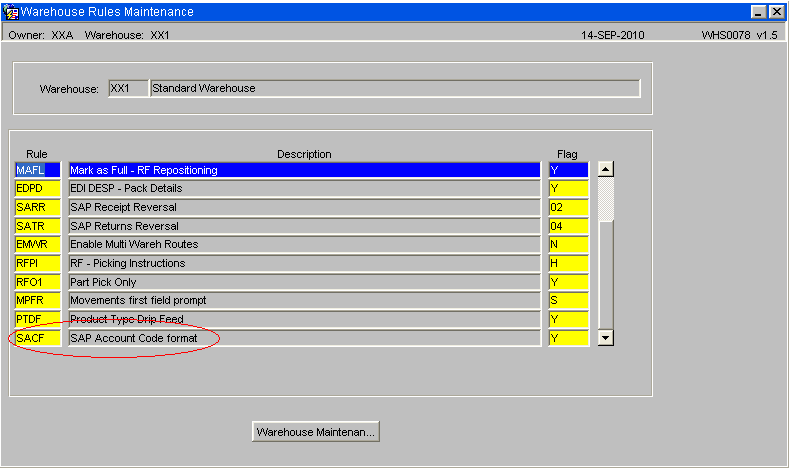Click 'Product Type Drip Feed' description
The width and height of the screenshot is (789, 468).
coord(304,319)
